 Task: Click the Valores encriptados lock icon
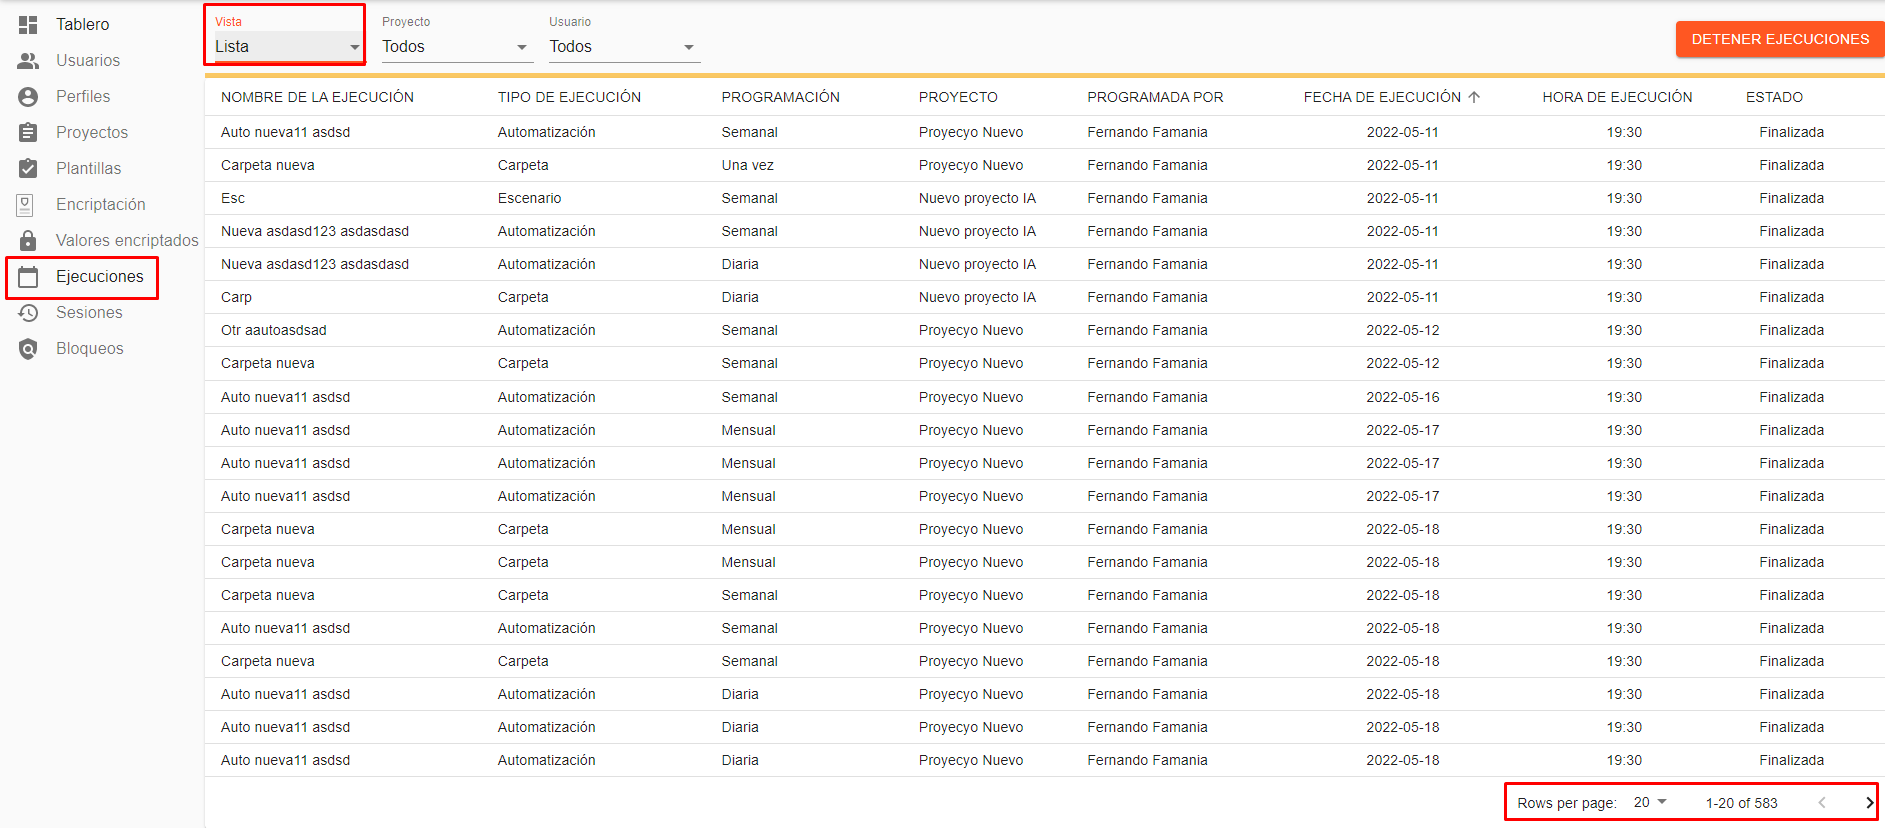pyautogui.click(x=28, y=240)
